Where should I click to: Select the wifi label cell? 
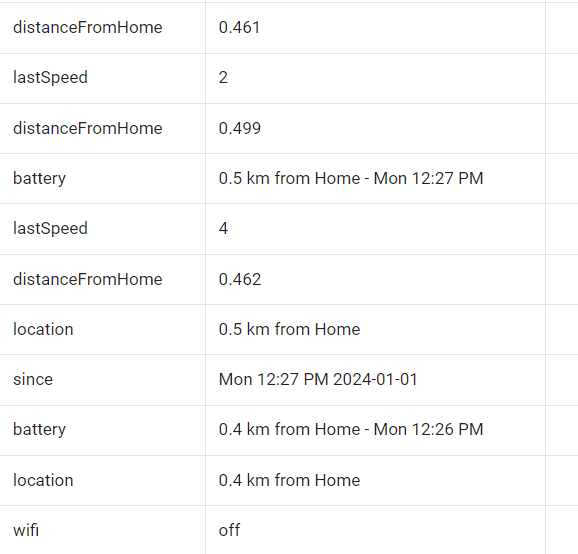(102, 530)
